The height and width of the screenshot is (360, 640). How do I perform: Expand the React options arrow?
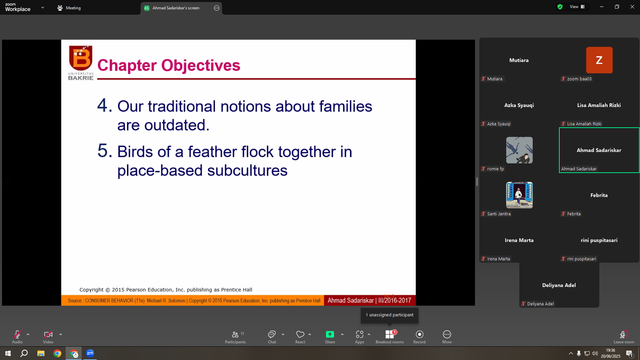[x=310, y=334]
